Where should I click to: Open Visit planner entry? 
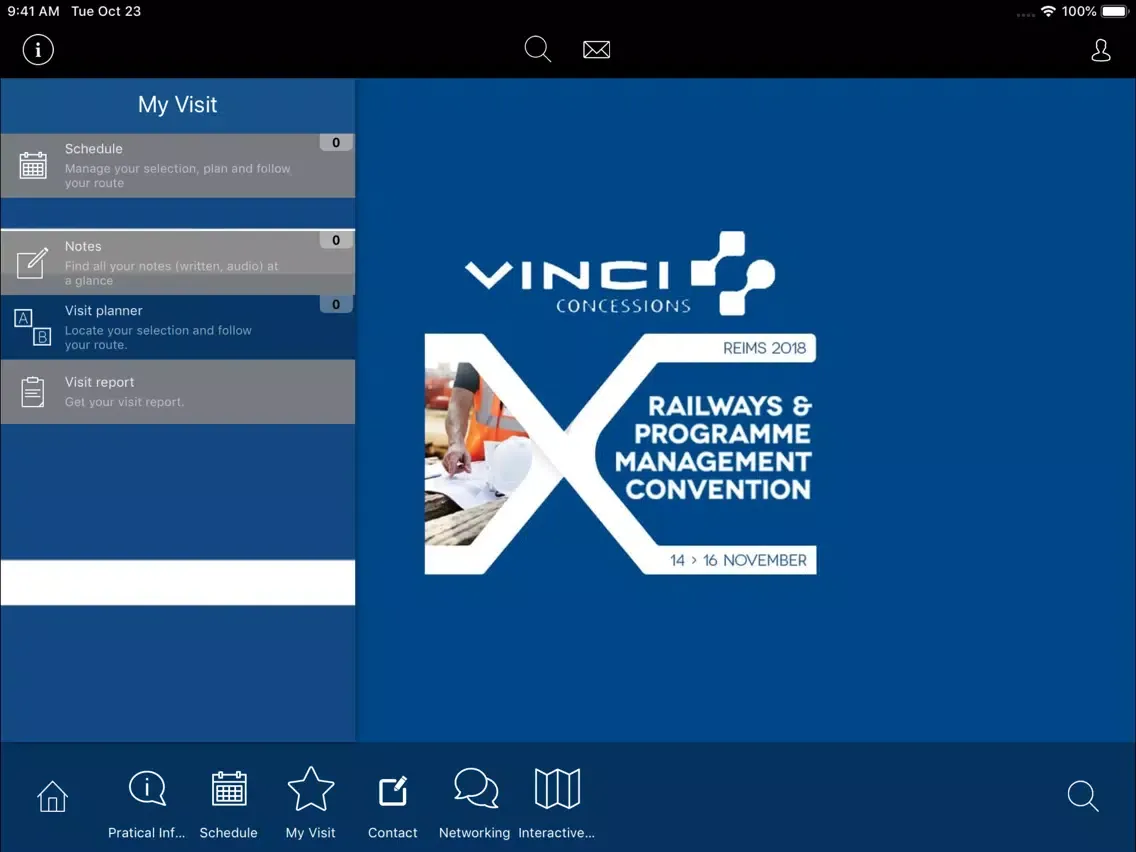click(x=178, y=327)
